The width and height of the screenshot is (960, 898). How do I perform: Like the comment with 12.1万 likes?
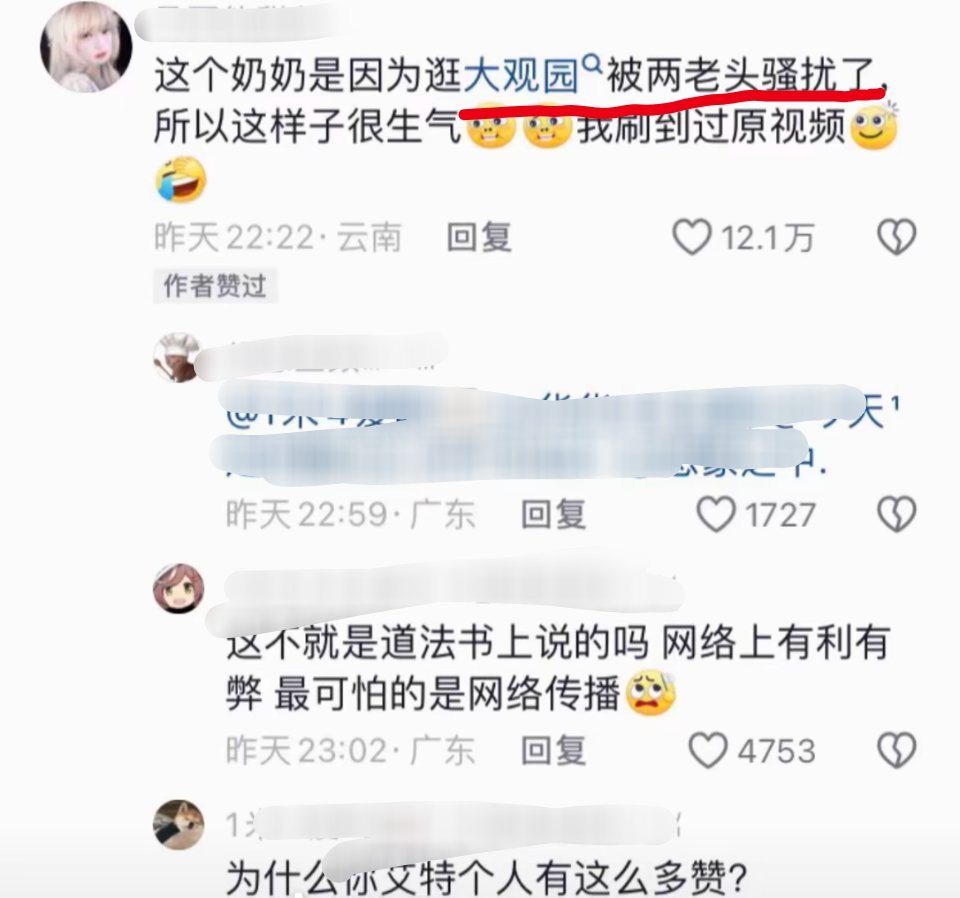[x=692, y=237]
